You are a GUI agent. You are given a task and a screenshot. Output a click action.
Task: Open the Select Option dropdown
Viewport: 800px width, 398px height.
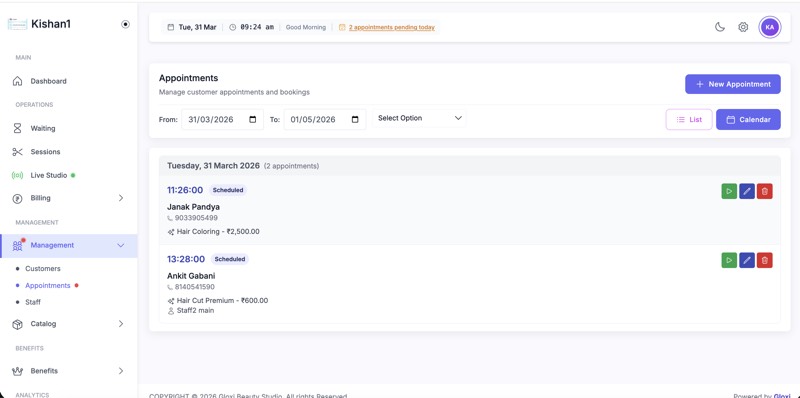tap(419, 118)
